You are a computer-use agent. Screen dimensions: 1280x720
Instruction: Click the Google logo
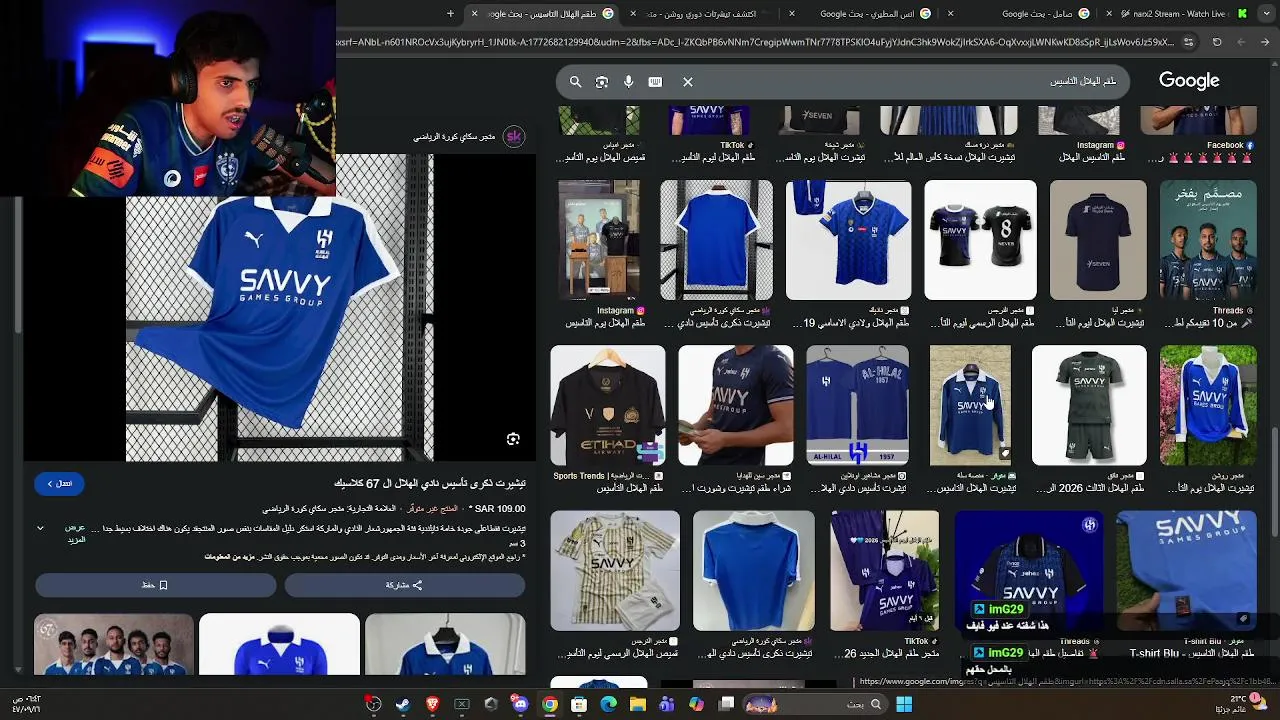1189,81
